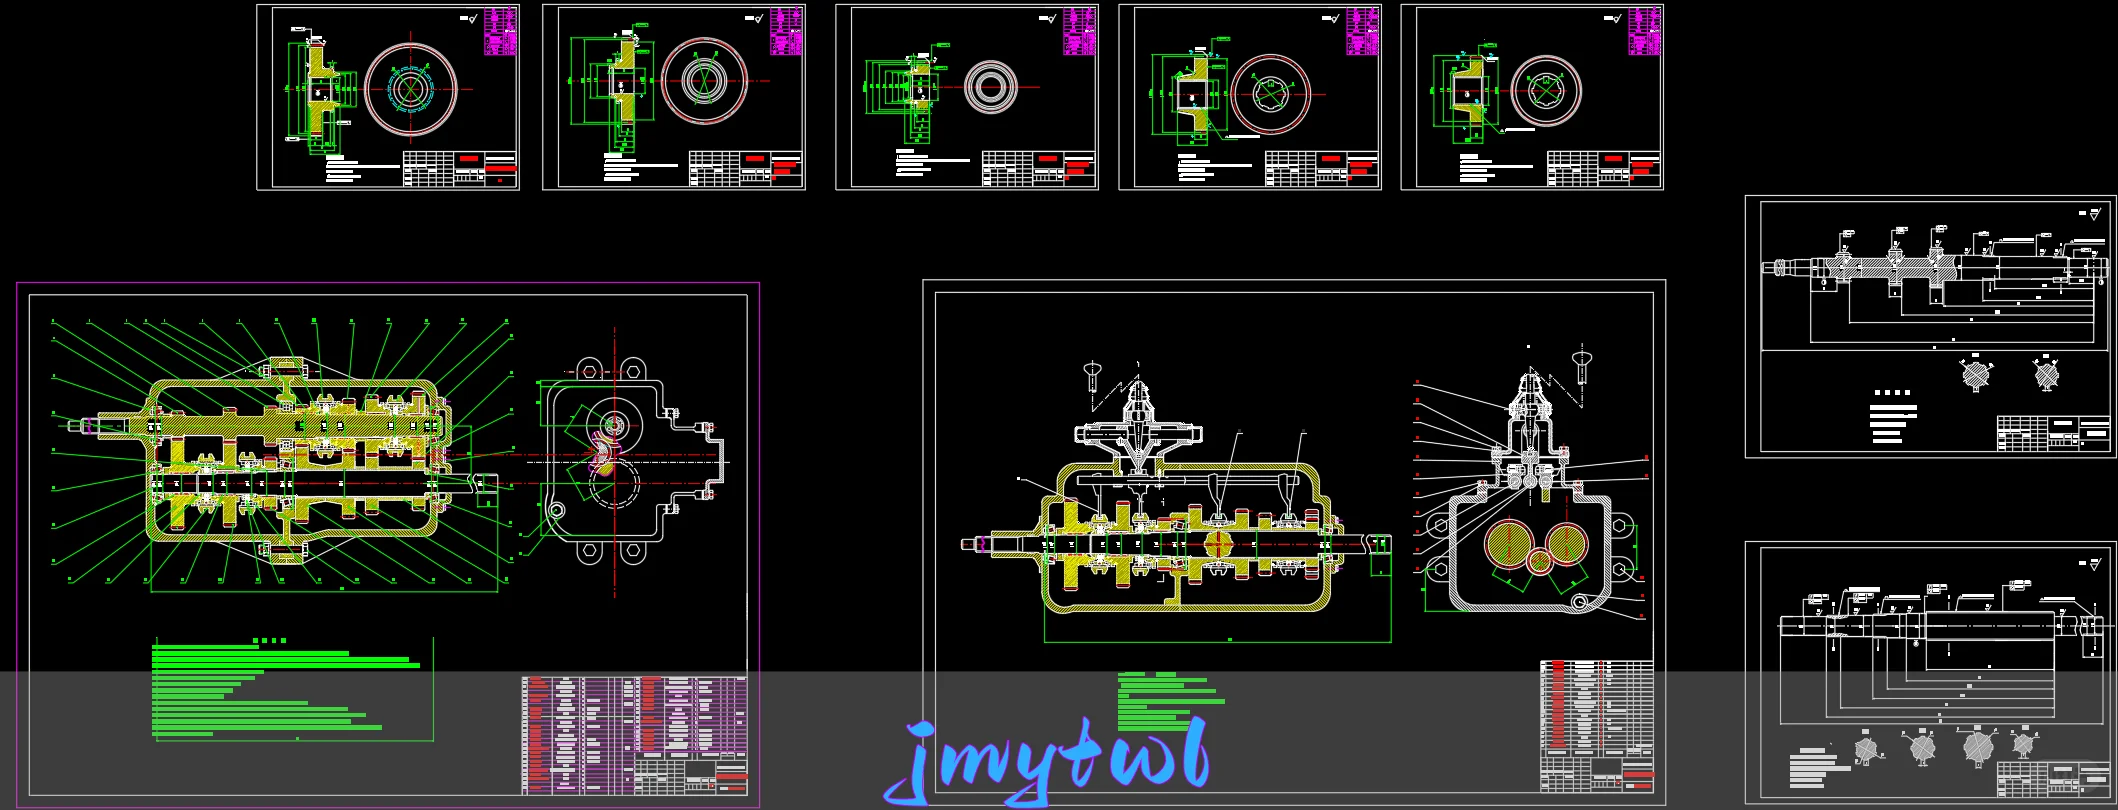The height and width of the screenshot is (810, 2118).
Task: Click the magenta parts list table in left assembly
Action: pyautogui.click(x=635, y=735)
